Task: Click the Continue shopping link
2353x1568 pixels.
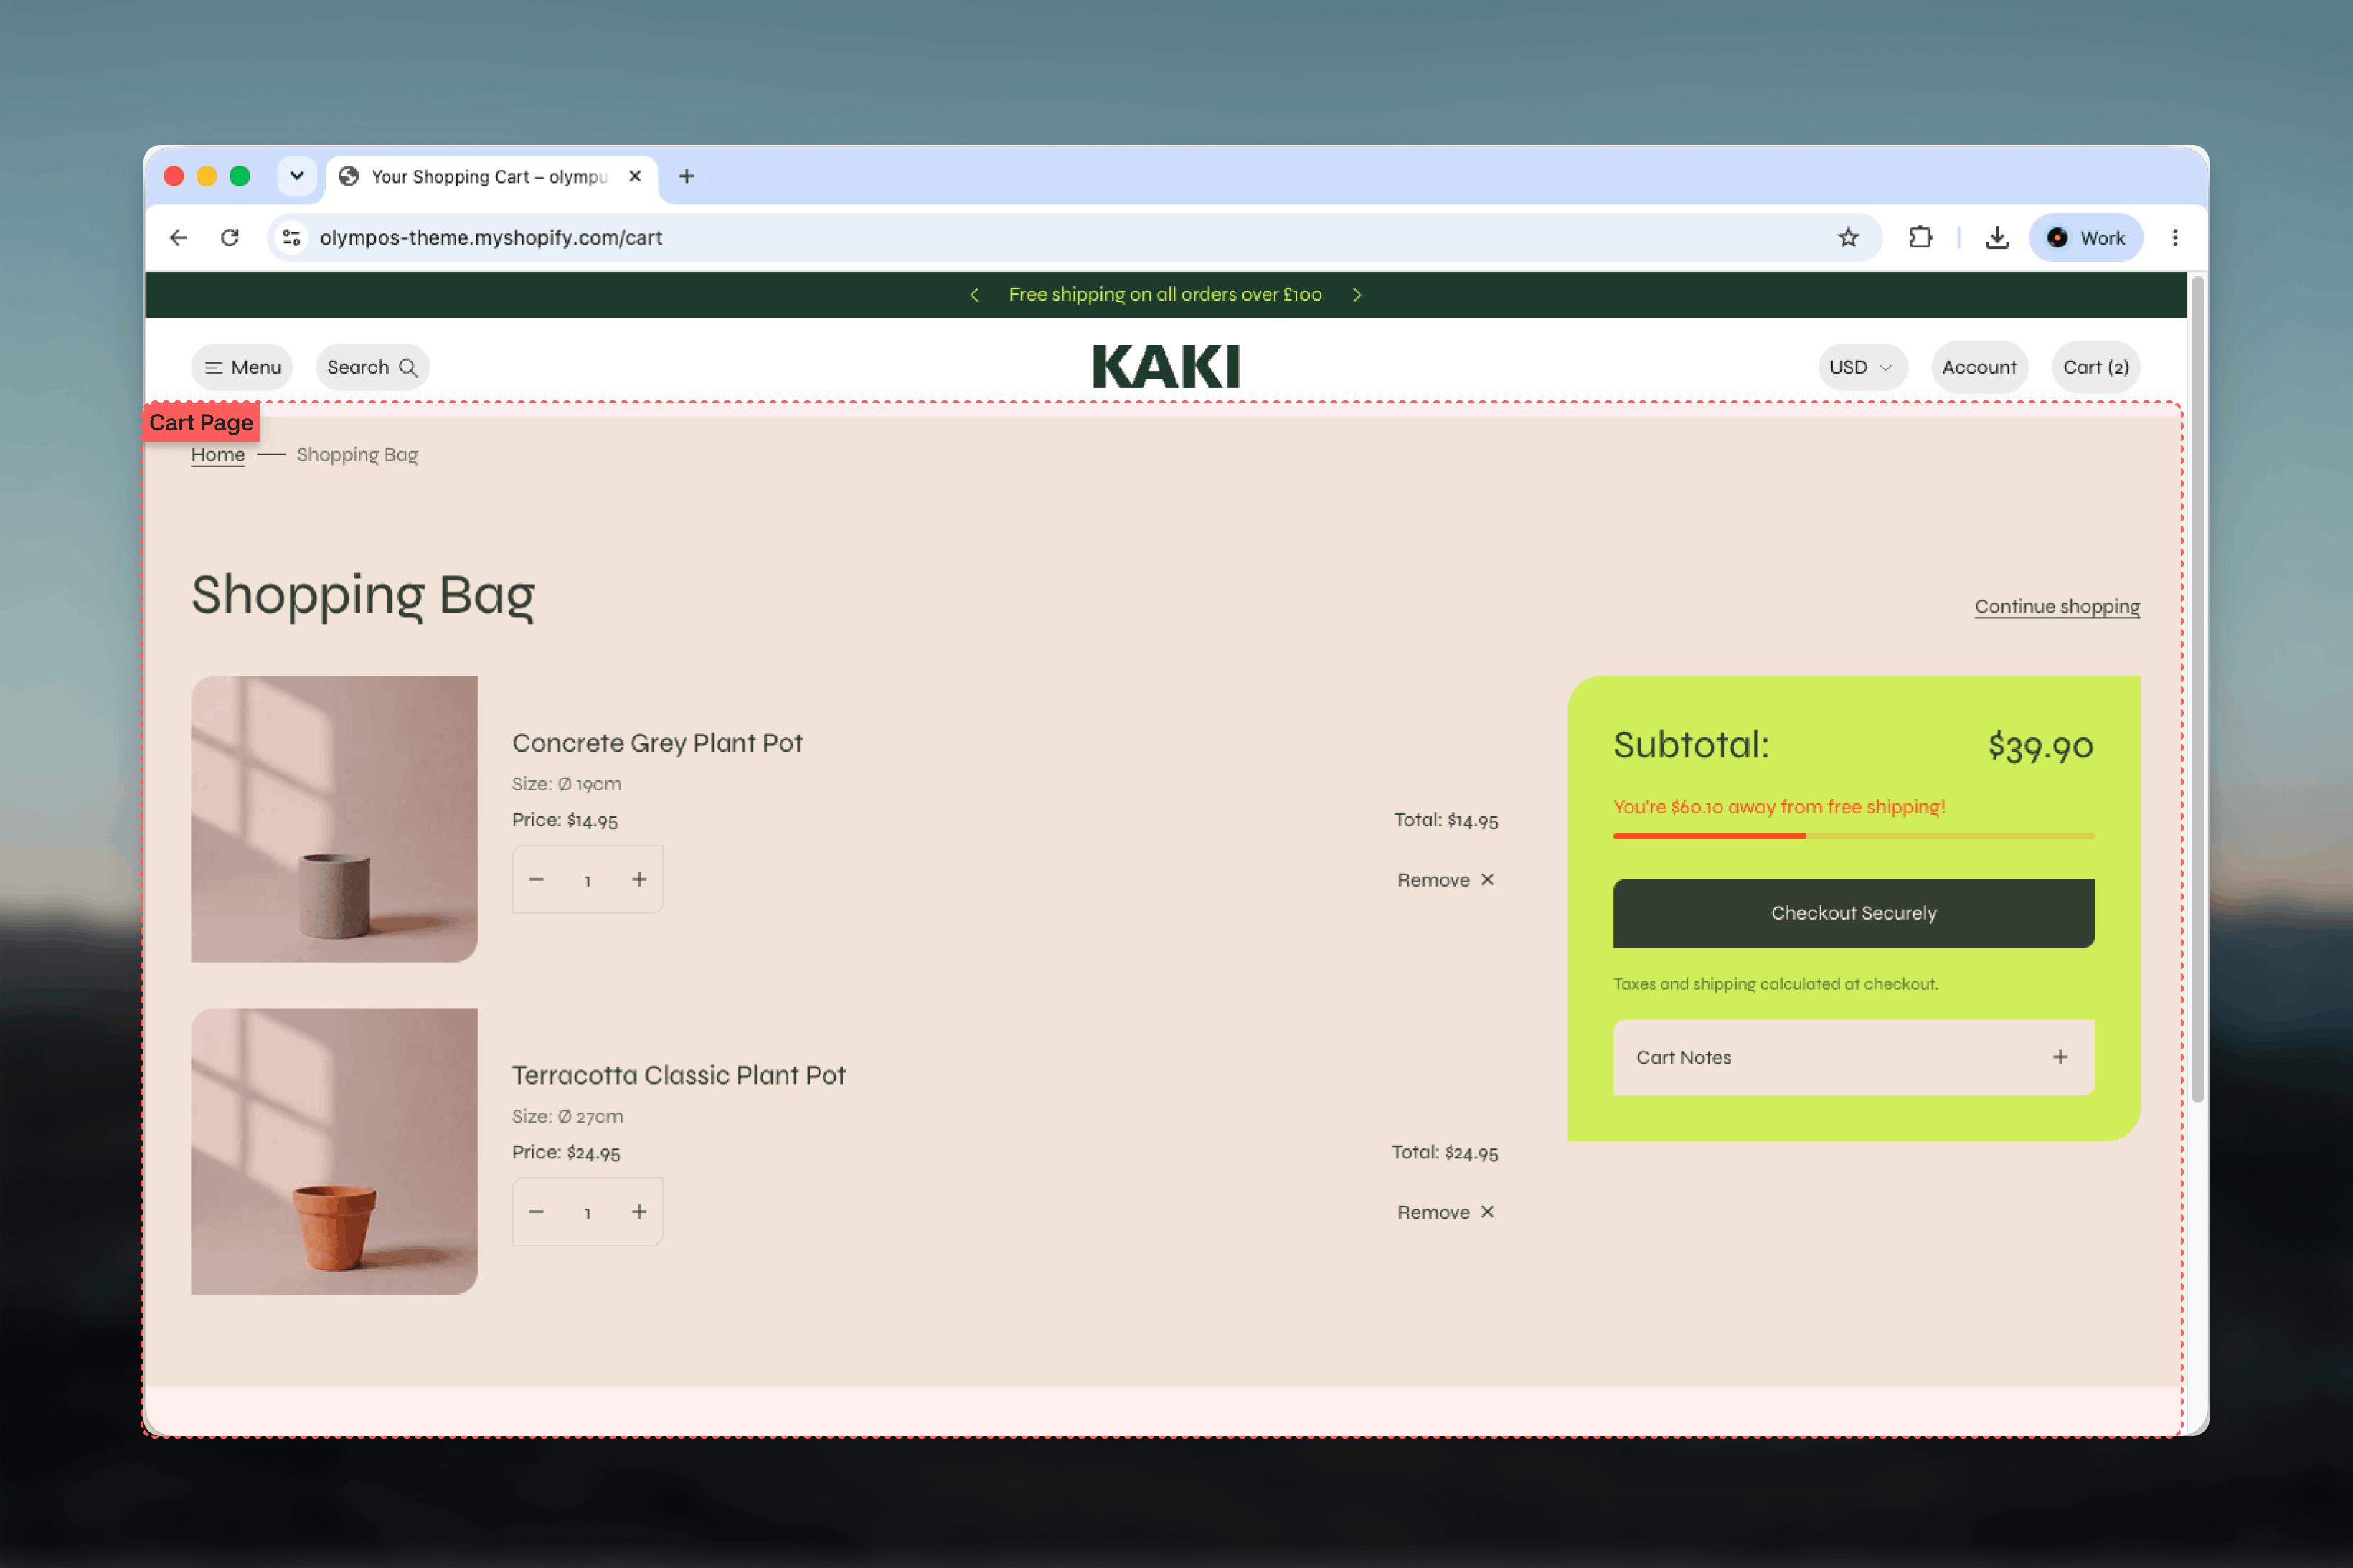Action: [x=2056, y=606]
